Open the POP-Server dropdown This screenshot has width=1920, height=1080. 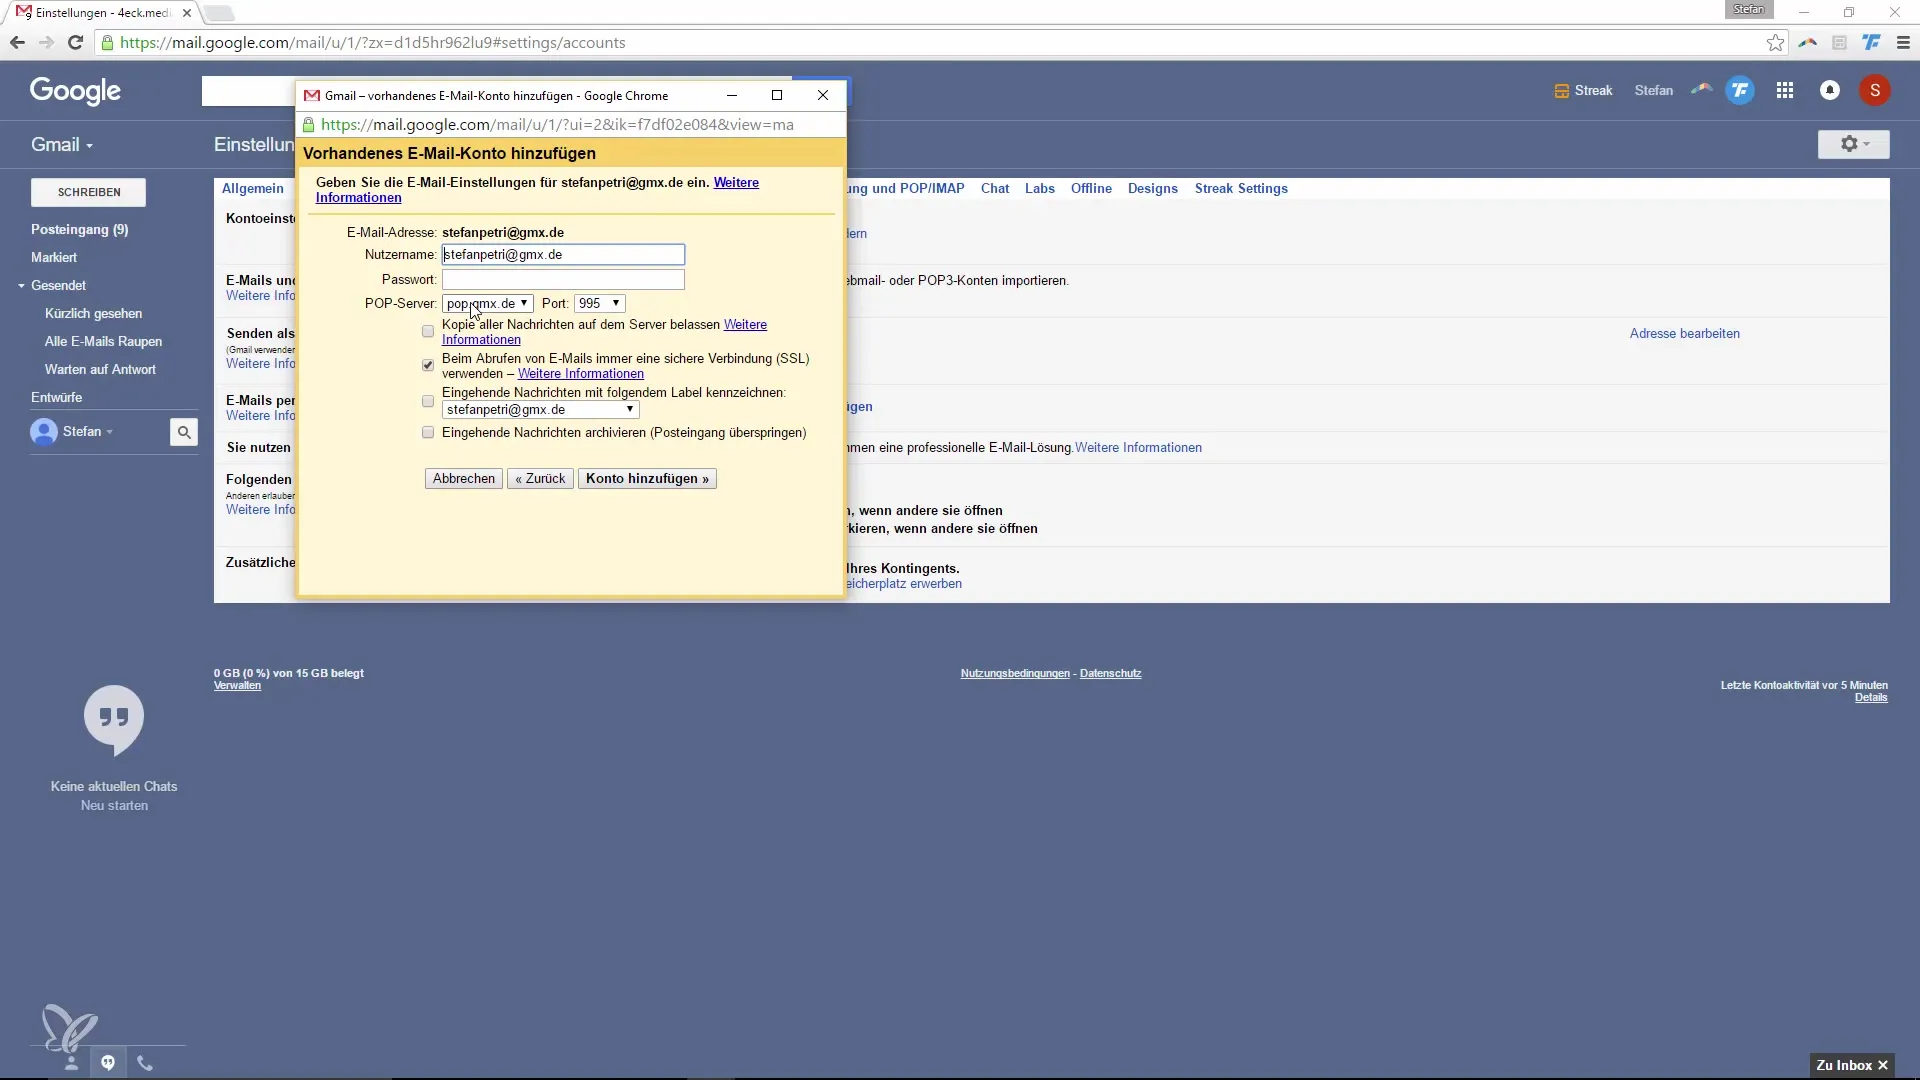488,303
